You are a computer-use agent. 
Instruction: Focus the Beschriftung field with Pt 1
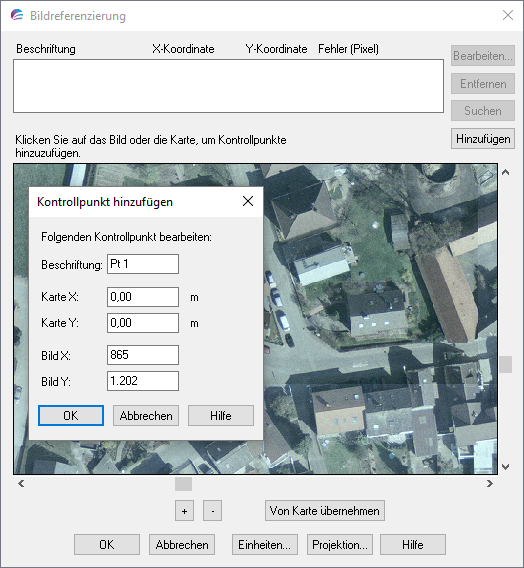pos(143,264)
